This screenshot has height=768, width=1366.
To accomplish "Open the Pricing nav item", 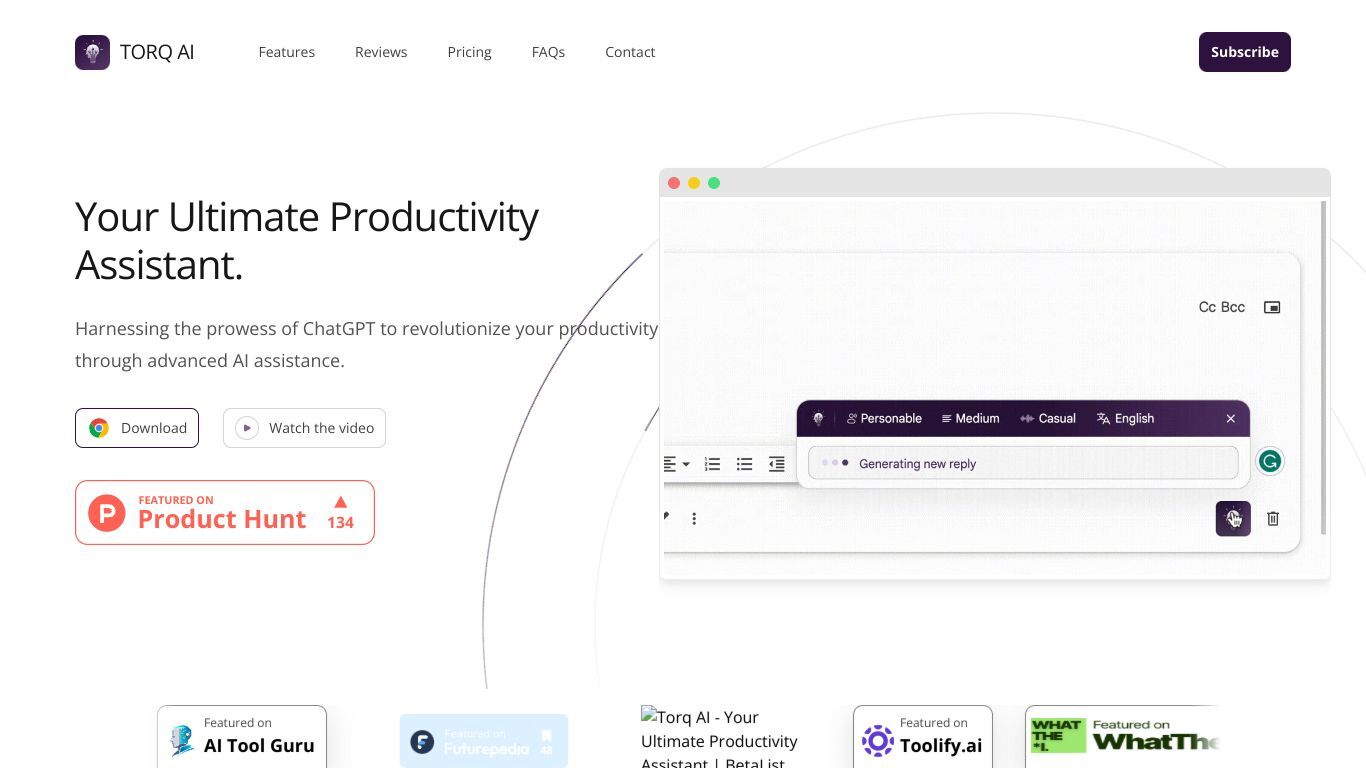I will point(469,52).
